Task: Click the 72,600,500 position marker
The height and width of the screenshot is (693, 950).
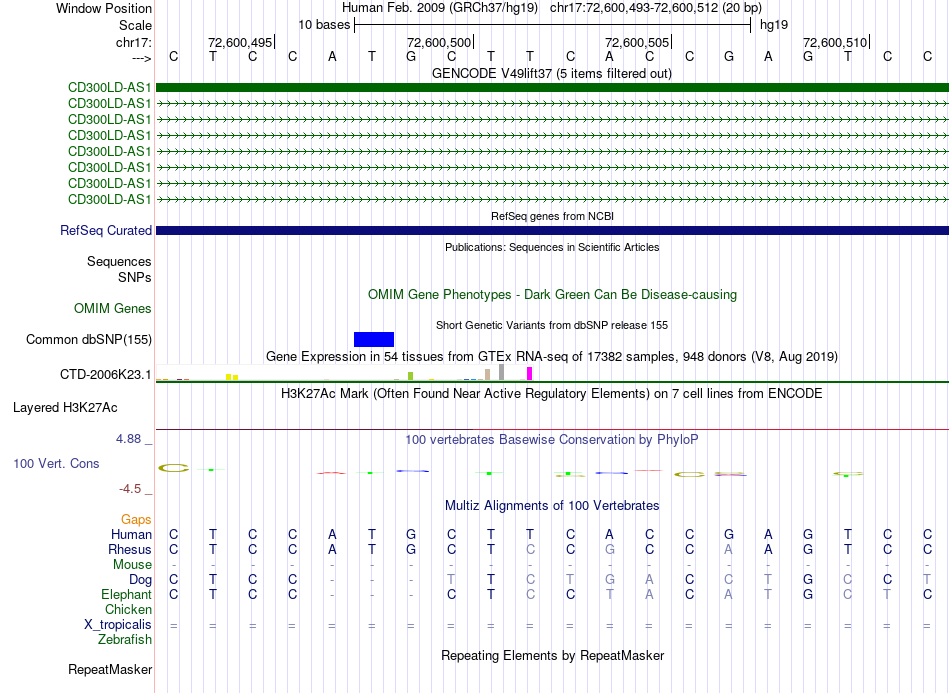Action: [439, 42]
